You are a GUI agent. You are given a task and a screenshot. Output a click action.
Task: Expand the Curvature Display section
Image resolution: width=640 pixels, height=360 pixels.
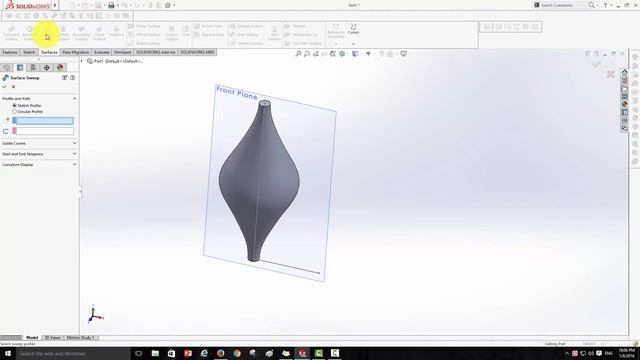74,164
